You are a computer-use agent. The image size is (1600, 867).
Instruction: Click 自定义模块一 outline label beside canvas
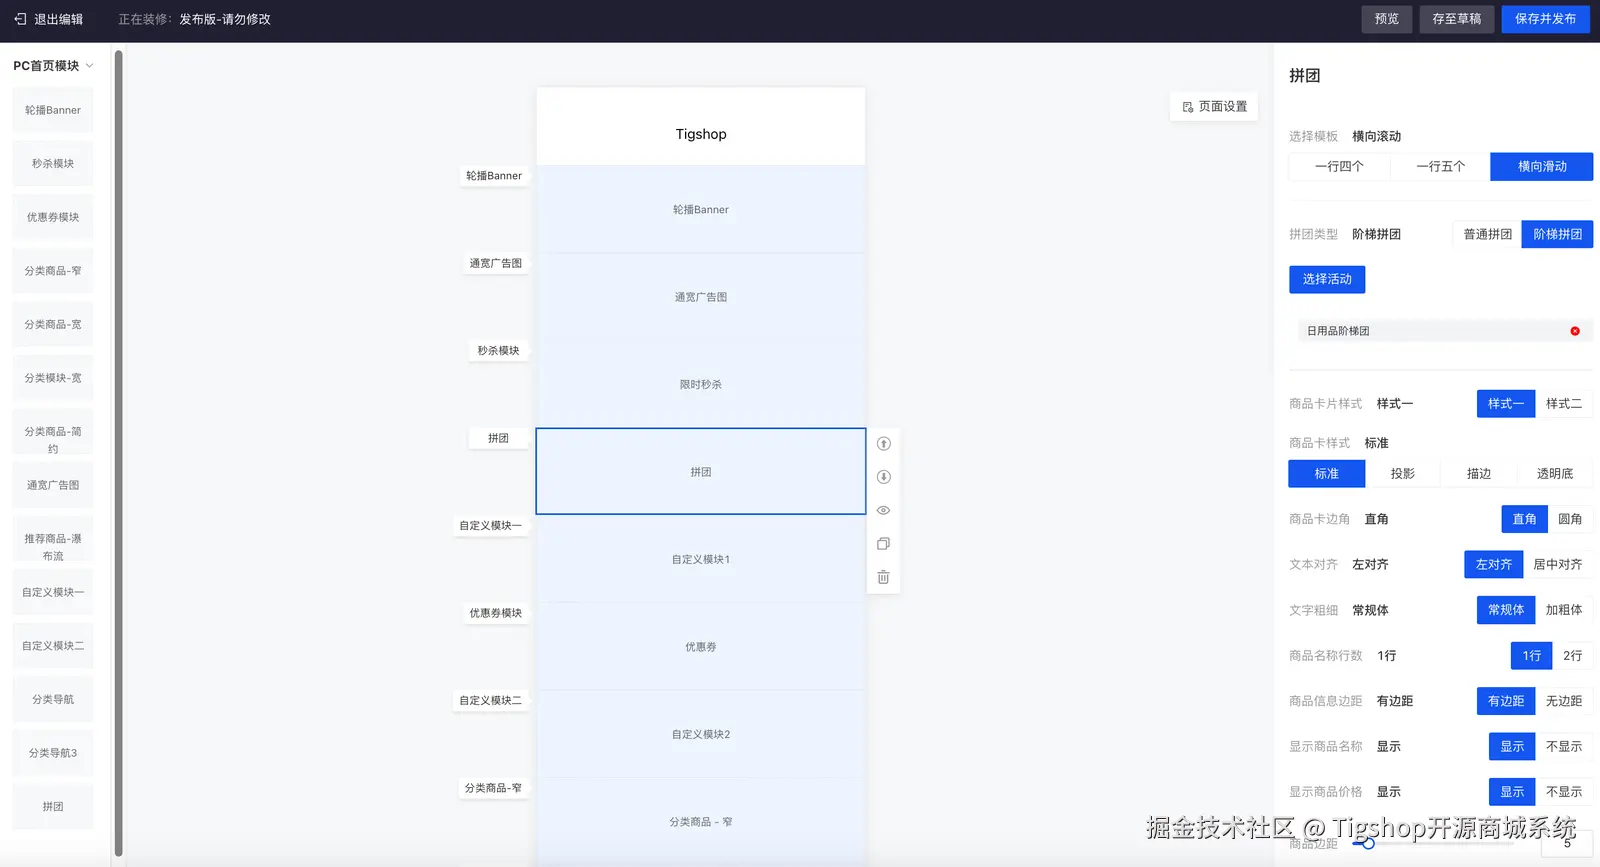coord(490,526)
